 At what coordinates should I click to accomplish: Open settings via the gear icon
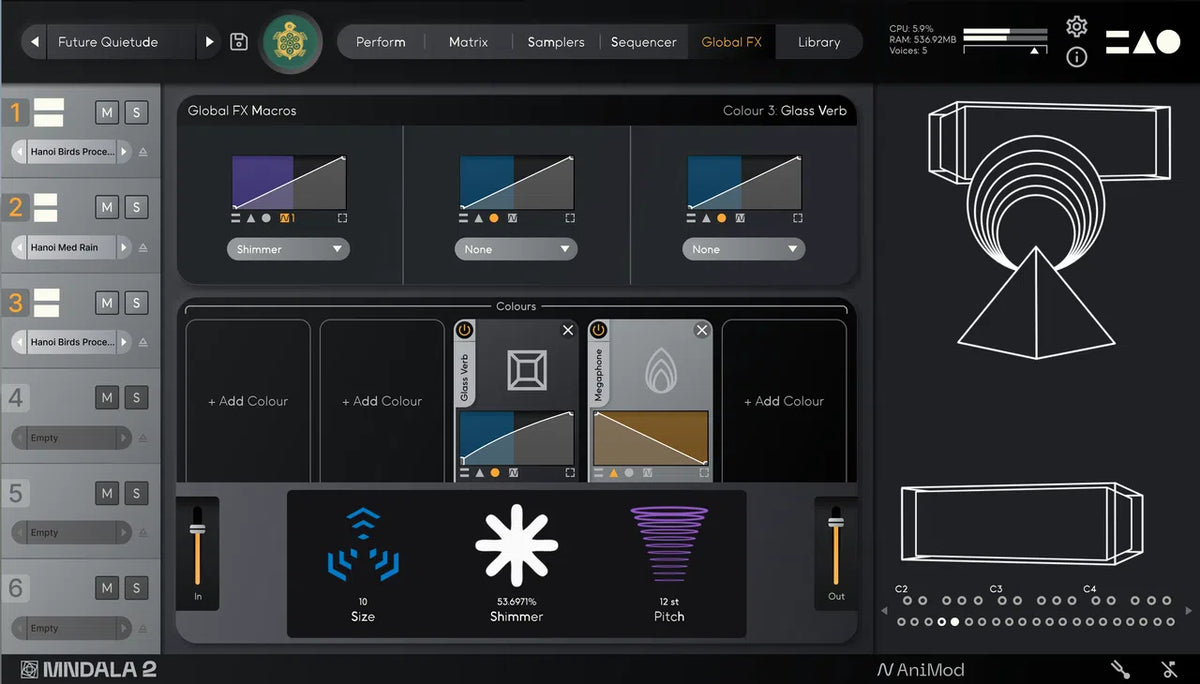pyautogui.click(x=1076, y=27)
